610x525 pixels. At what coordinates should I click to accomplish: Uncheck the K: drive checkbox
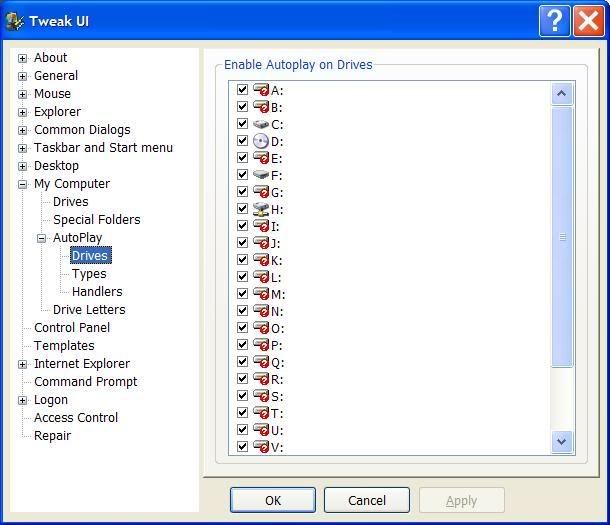tap(242, 259)
